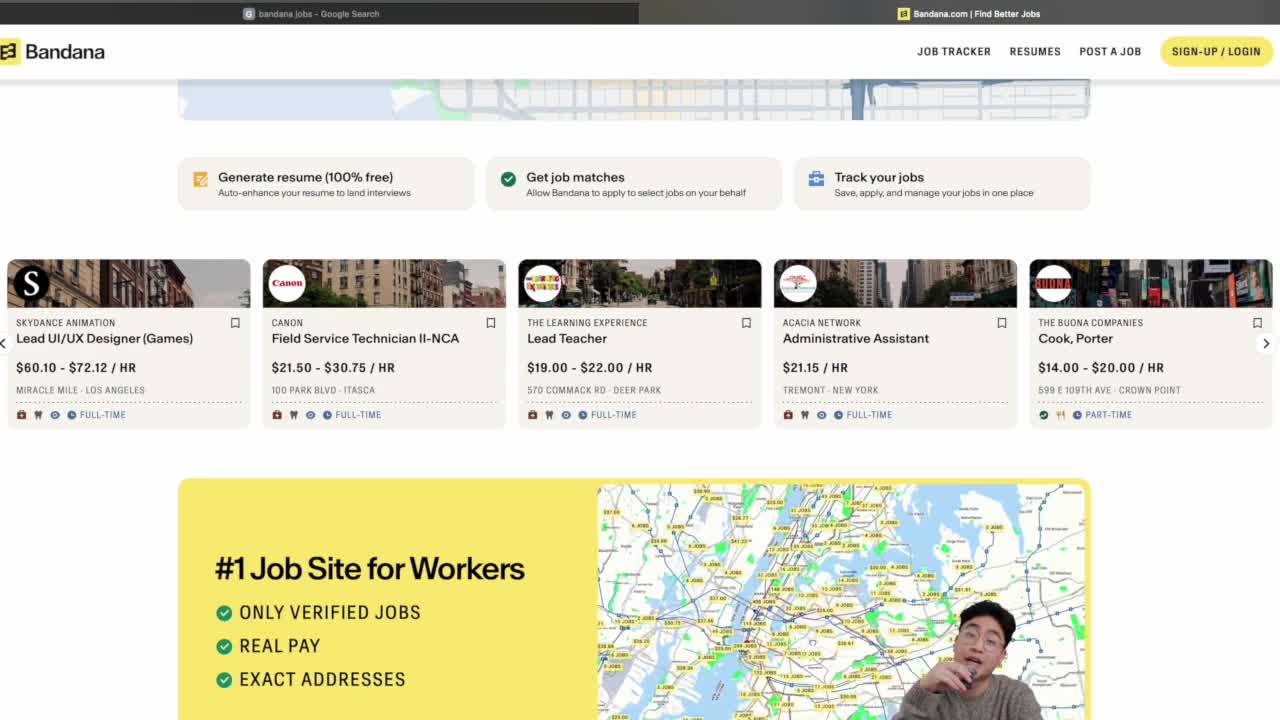
Task: Click the Canon company logo
Action: pos(287,283)
